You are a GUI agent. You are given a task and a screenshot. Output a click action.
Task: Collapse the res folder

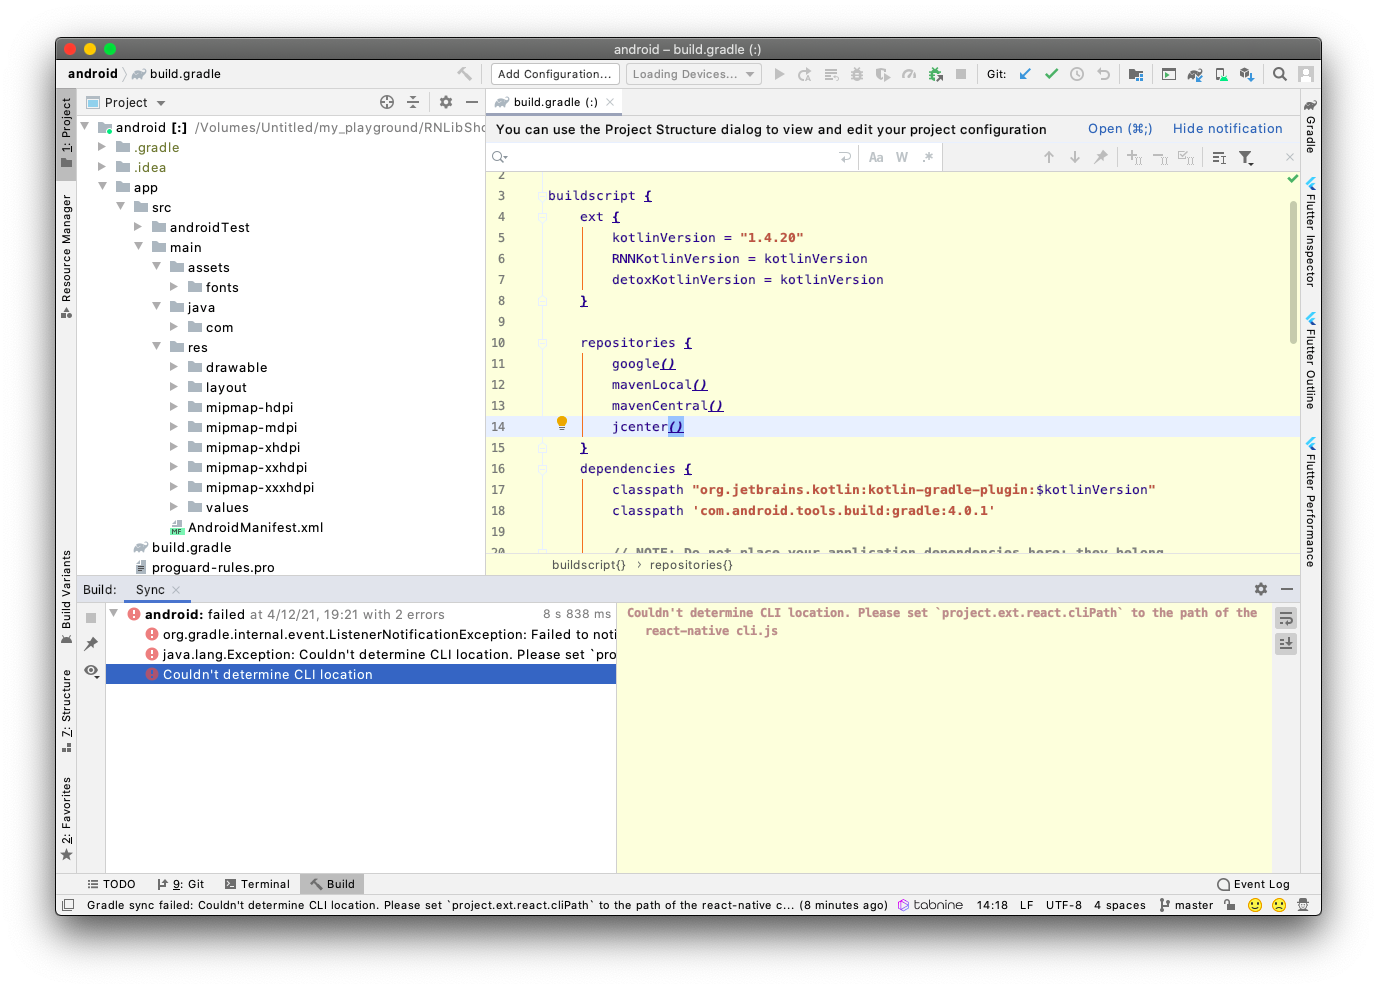[x=157, y=347]
